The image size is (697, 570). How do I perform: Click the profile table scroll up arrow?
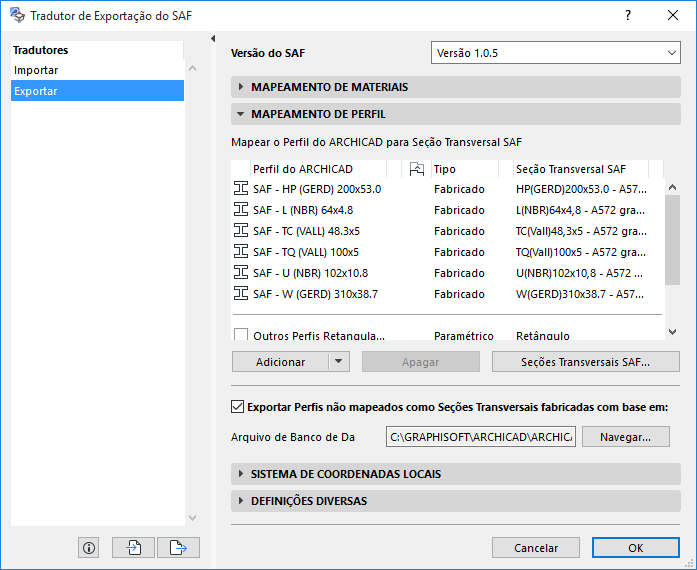pos(673,188)
